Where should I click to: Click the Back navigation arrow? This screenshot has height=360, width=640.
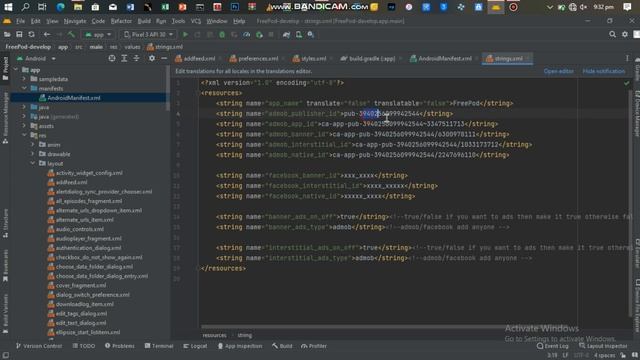tap(47, 35)
